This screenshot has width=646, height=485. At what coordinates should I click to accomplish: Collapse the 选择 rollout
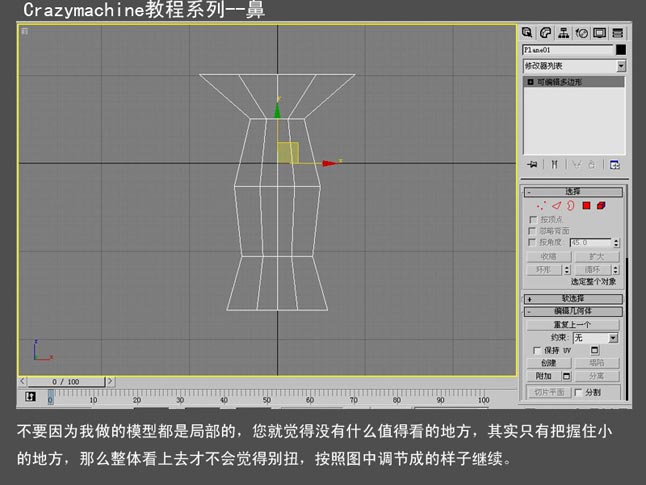[x=573, y=192]
